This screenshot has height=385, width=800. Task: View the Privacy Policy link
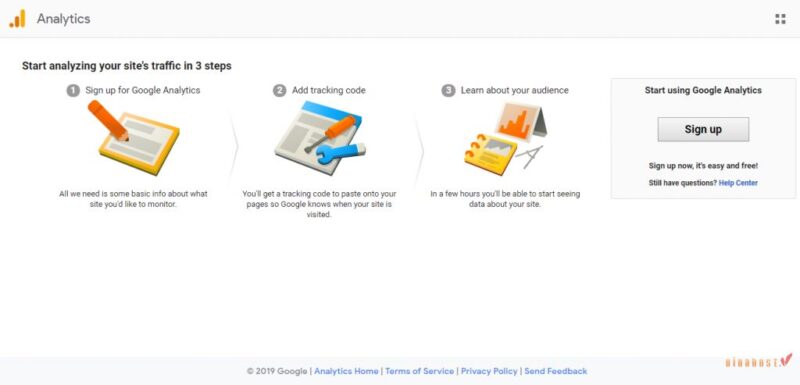489,371
